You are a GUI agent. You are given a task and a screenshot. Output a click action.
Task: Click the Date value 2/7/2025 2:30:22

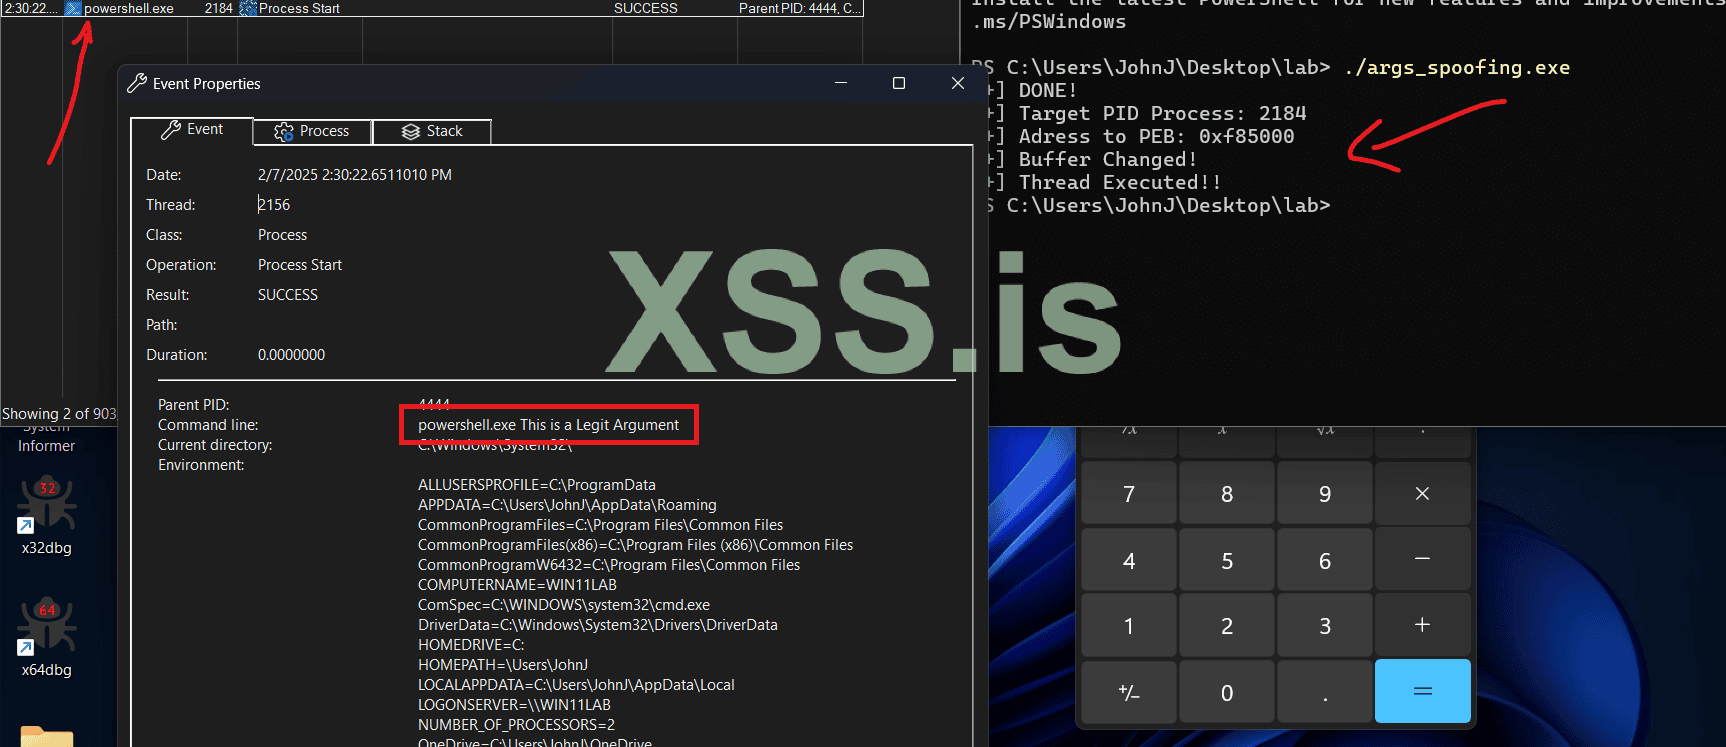coord(355,175)
